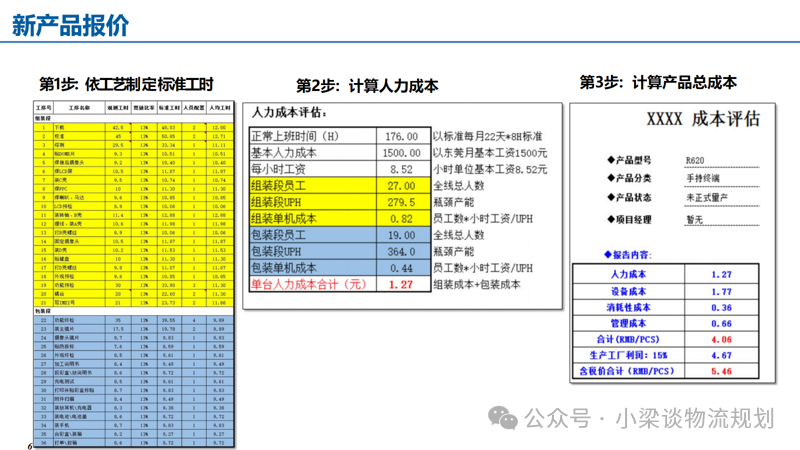The width and height of the screenshot is (800, 450).
Task: Select the 第2步 计算人力成本 heading
Action: [367, 86]
